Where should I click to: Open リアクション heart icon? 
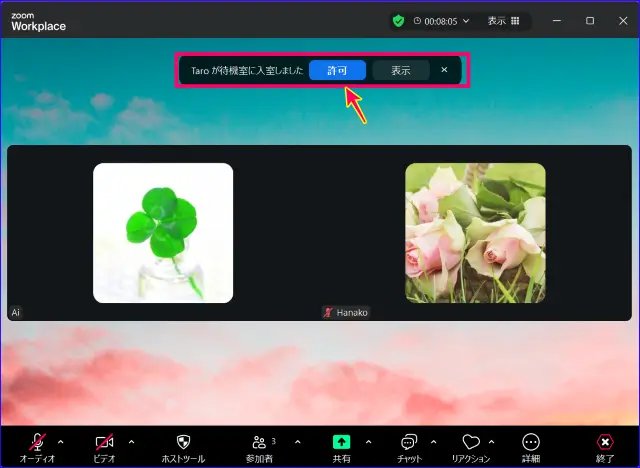pos(471,443)
